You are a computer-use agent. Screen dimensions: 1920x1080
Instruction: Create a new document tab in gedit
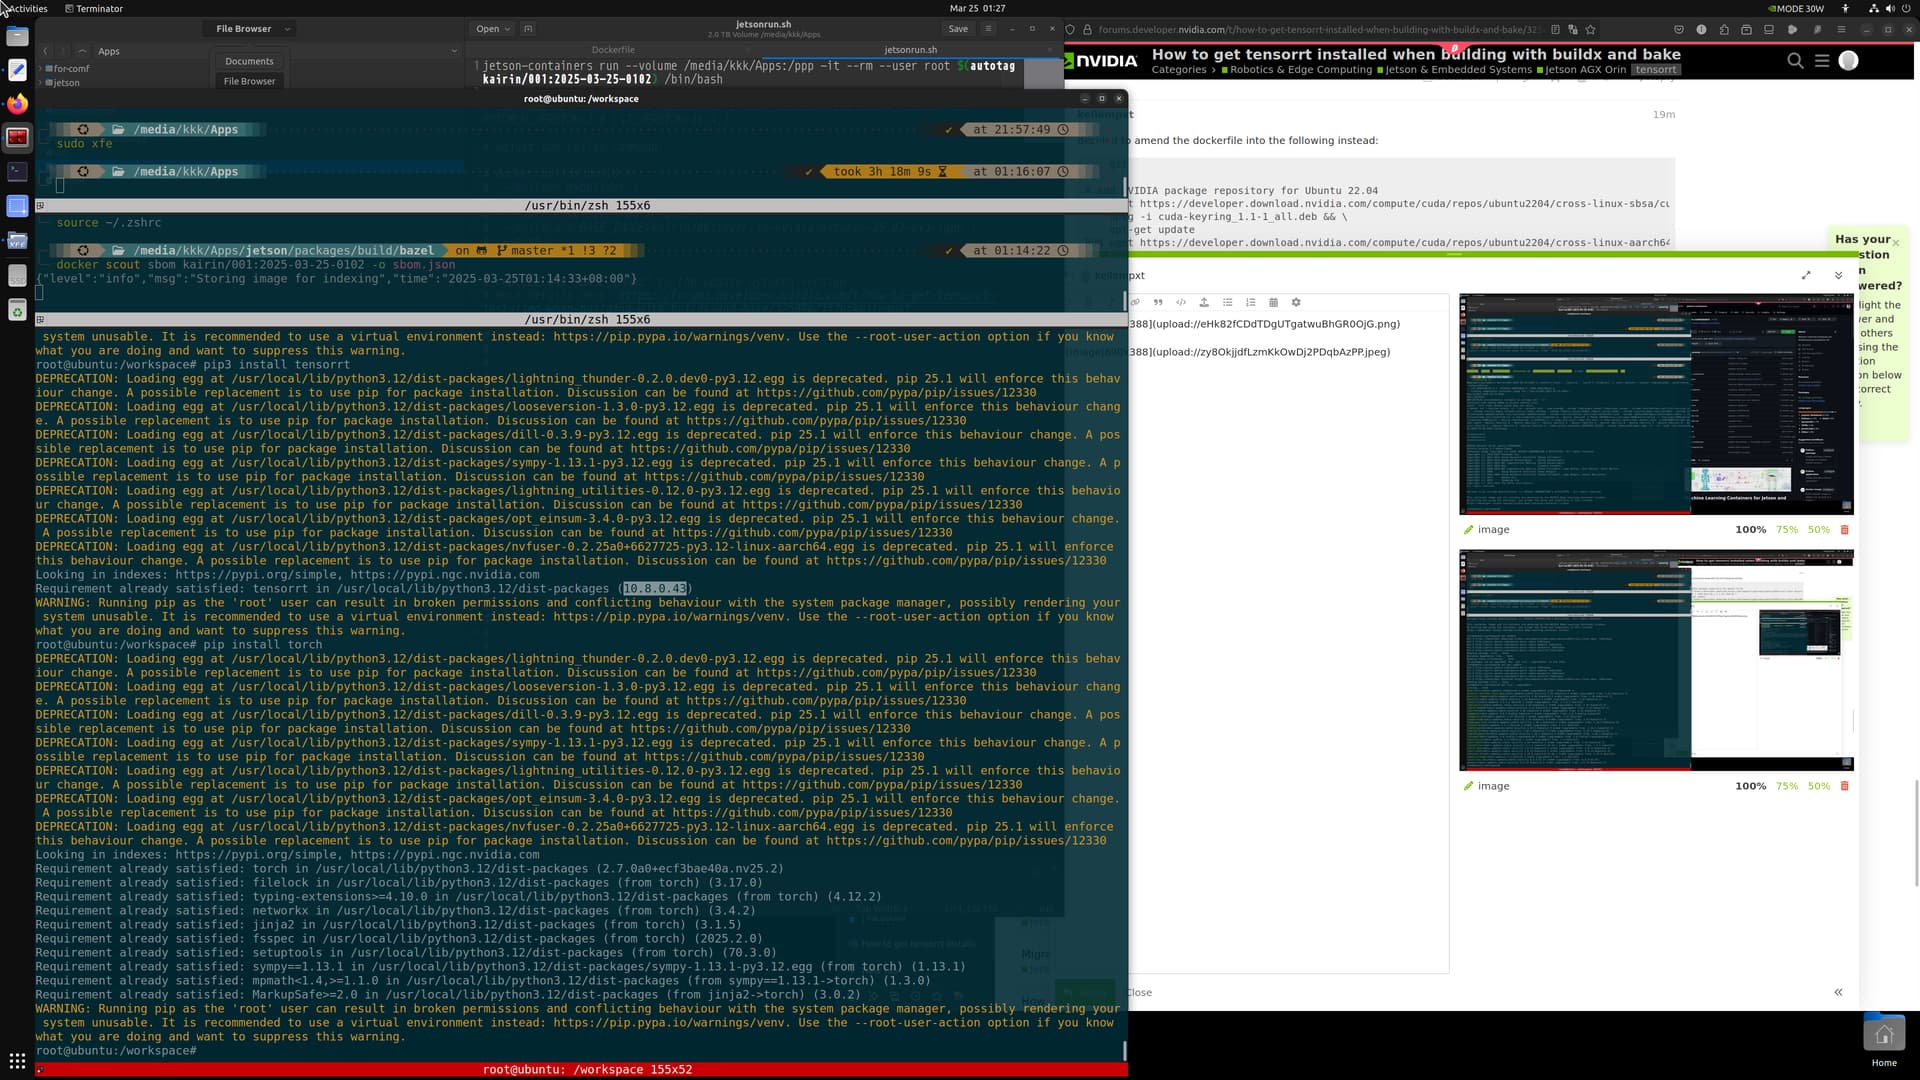tap(528, 29)
